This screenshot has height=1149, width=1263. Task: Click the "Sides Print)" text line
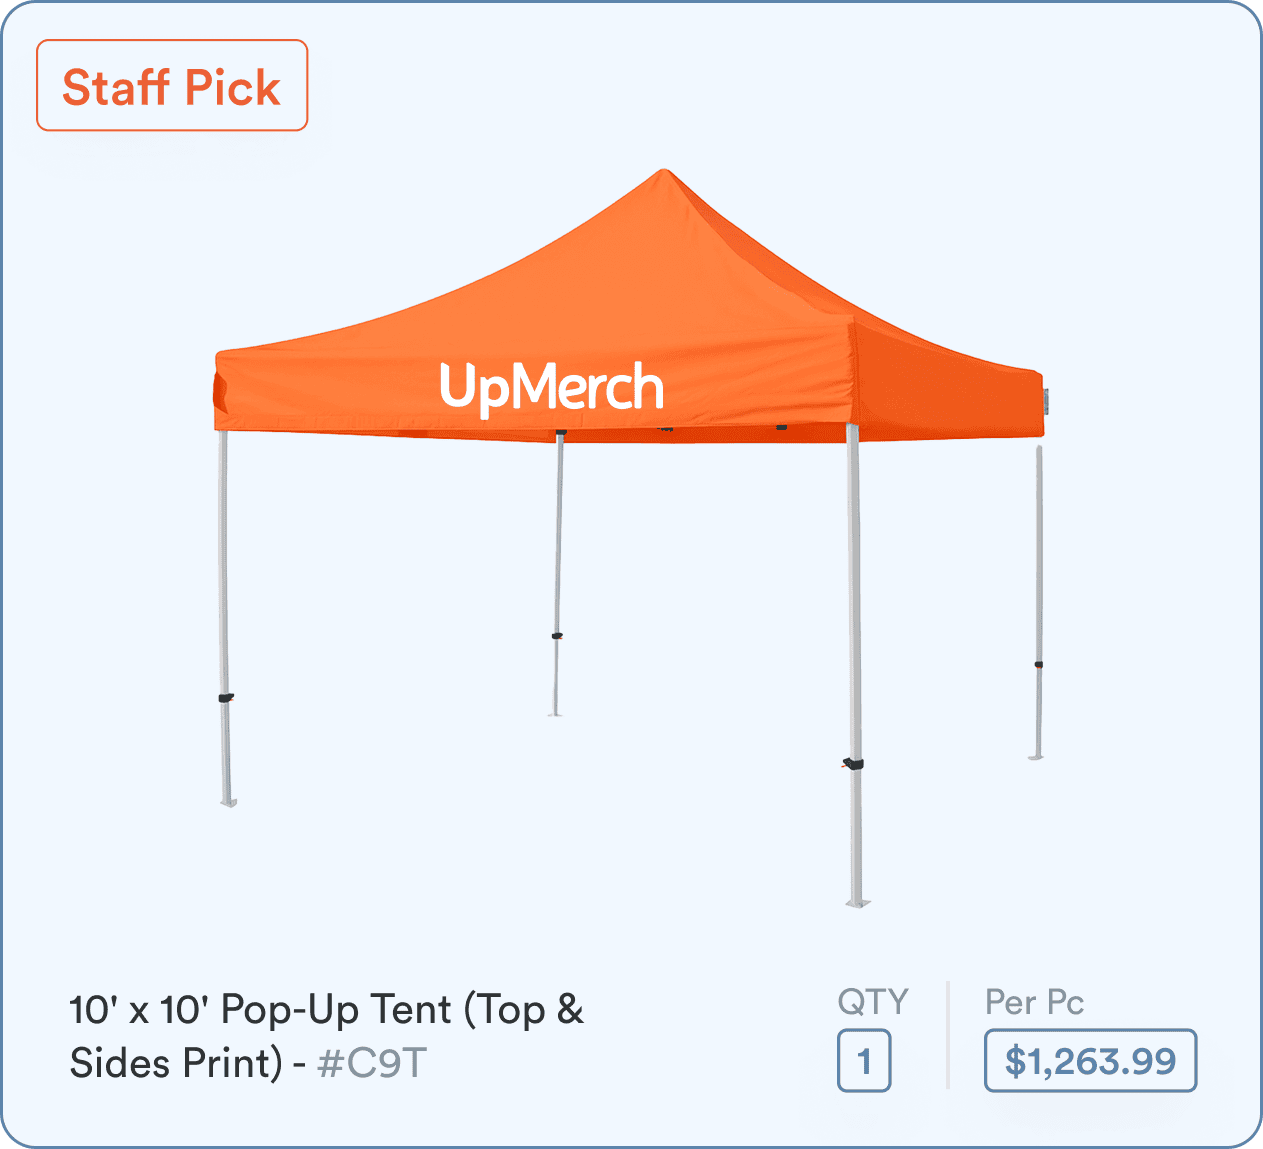(x=177, y=1063)
